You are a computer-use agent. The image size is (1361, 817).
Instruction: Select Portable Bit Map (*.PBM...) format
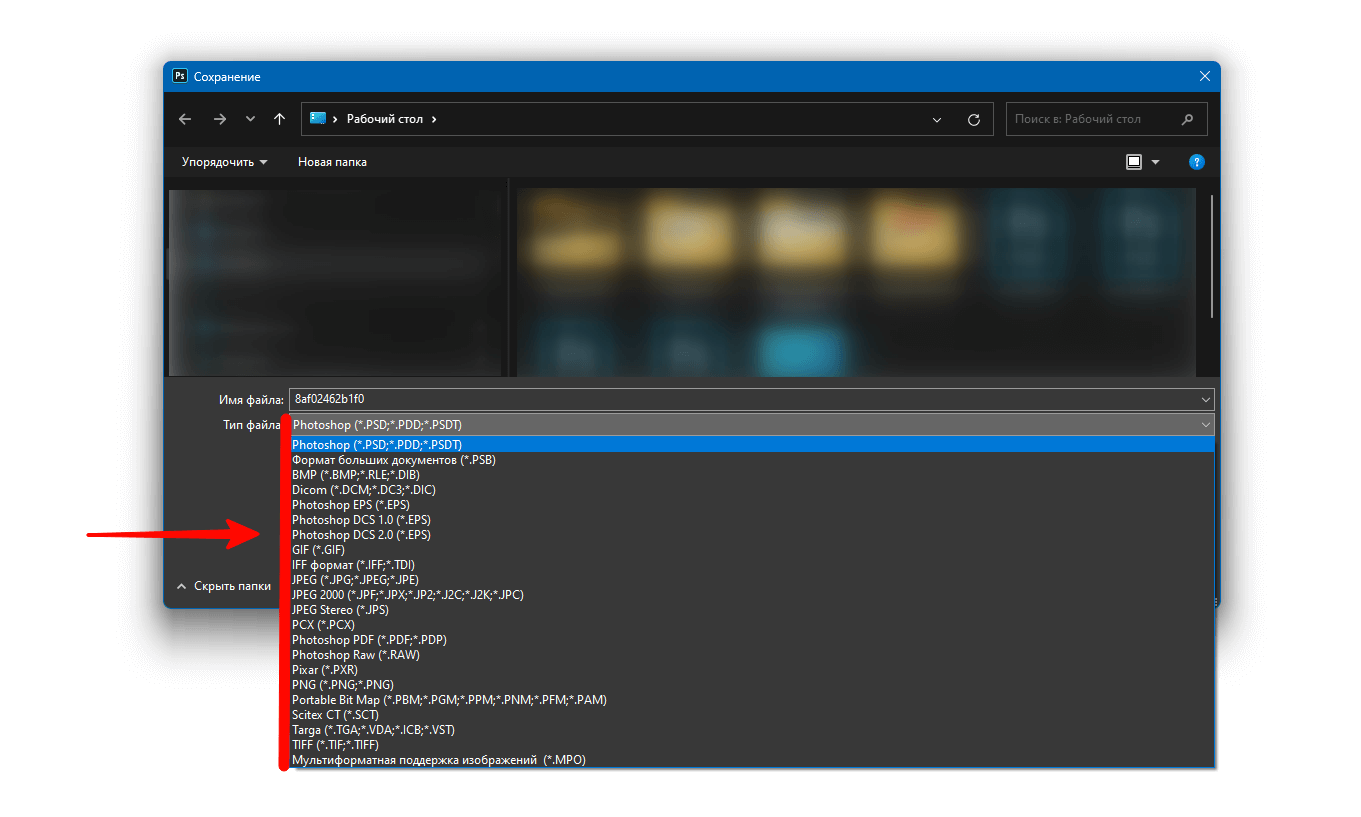click(752, 700)
